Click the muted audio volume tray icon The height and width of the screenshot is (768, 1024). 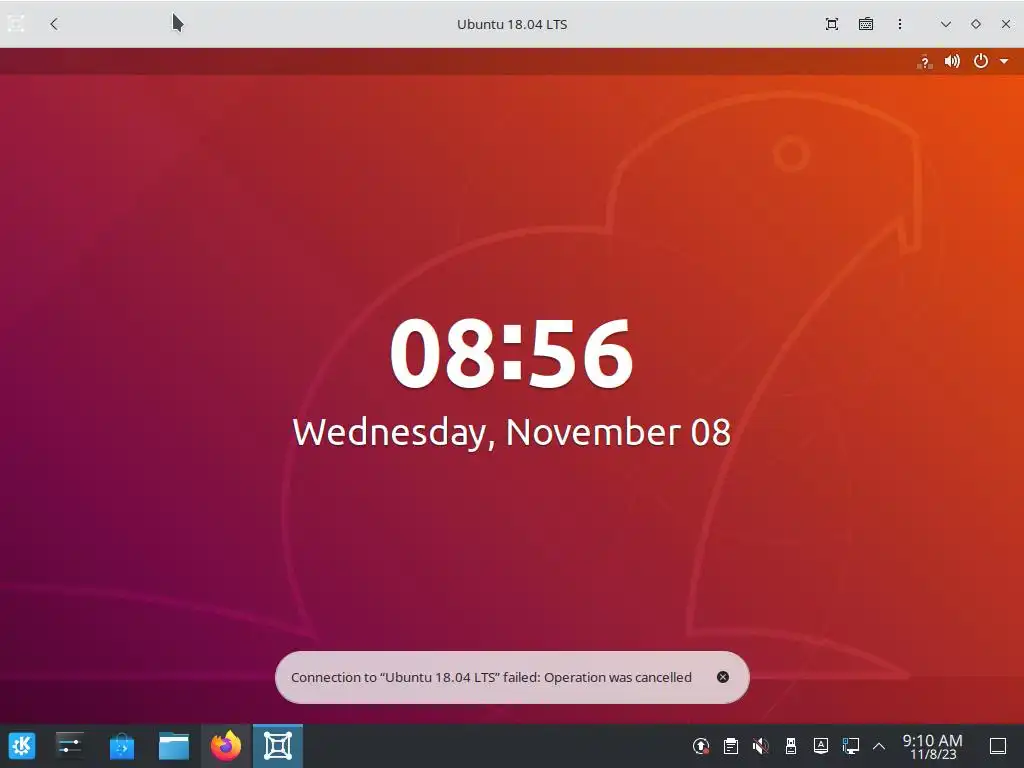pyautogui.click(x=761, y=746)
